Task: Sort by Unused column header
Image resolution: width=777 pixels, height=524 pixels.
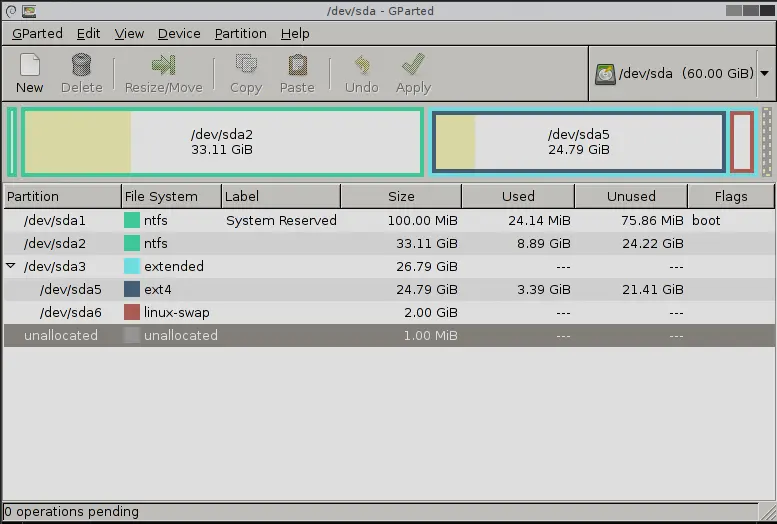Action: (631, 196)
